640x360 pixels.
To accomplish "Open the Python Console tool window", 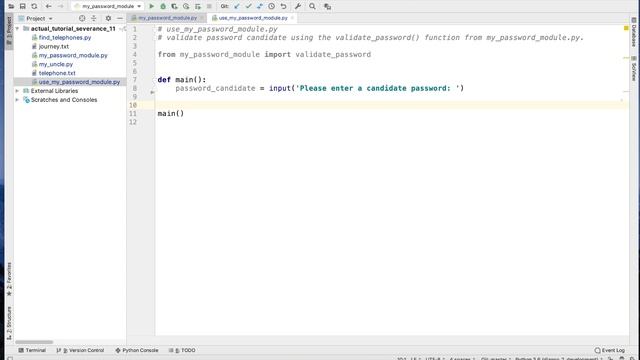I will click(x=137, y=350).
